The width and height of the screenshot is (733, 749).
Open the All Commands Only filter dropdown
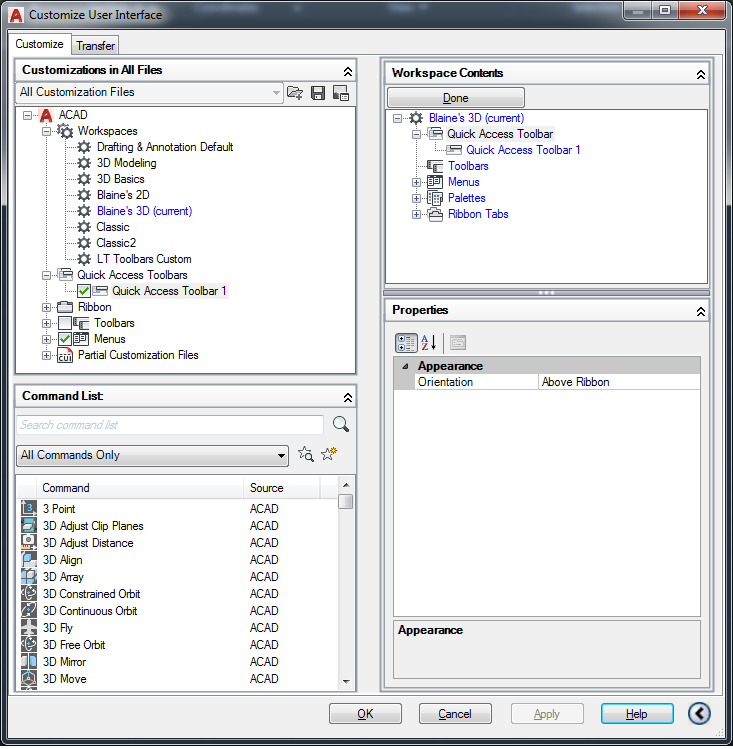(281, 455)
